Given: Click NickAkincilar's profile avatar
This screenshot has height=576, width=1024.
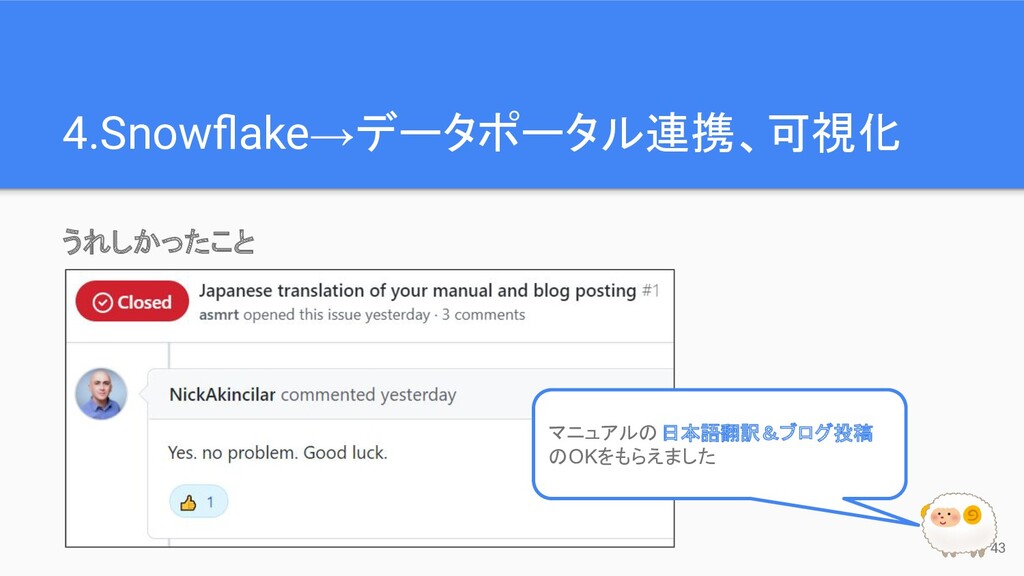Looking at the screenshot, I should [101, 394].
